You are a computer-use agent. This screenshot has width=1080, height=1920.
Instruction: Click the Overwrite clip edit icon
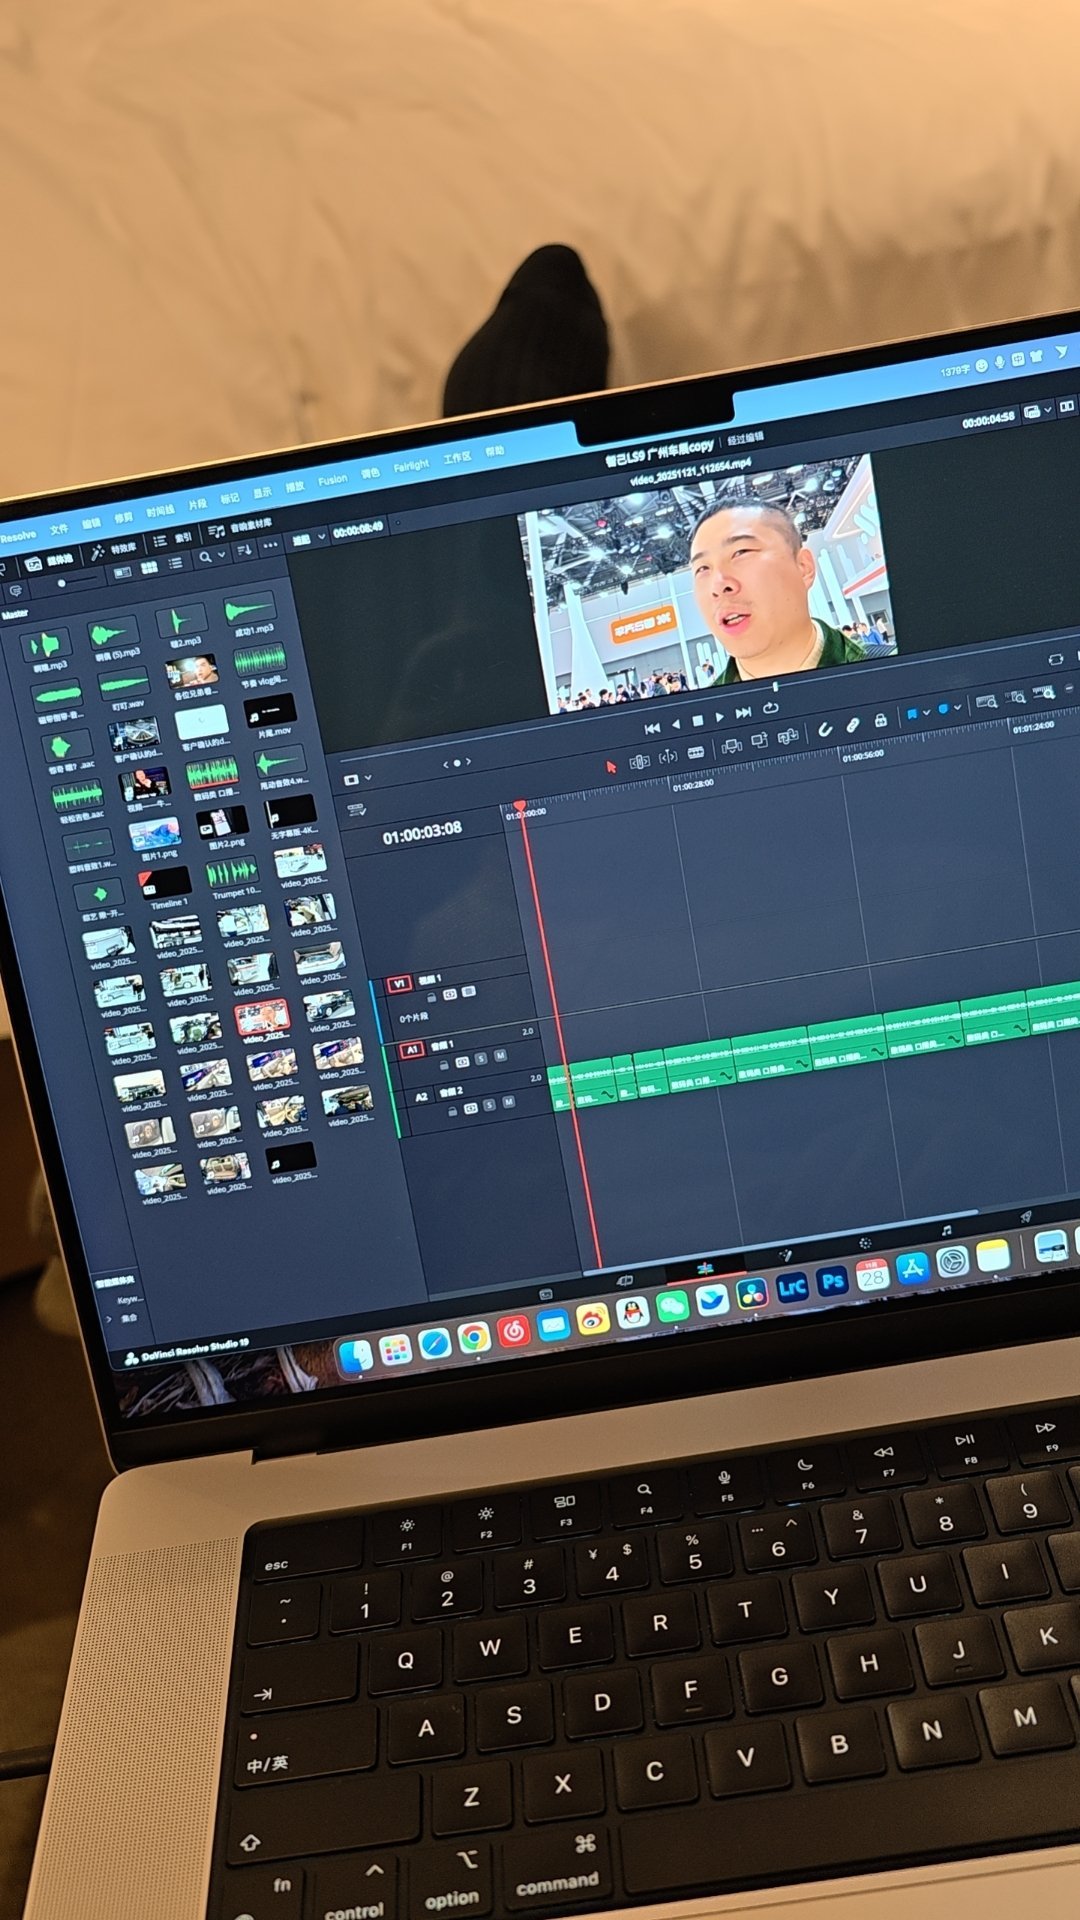coord(759,741)
